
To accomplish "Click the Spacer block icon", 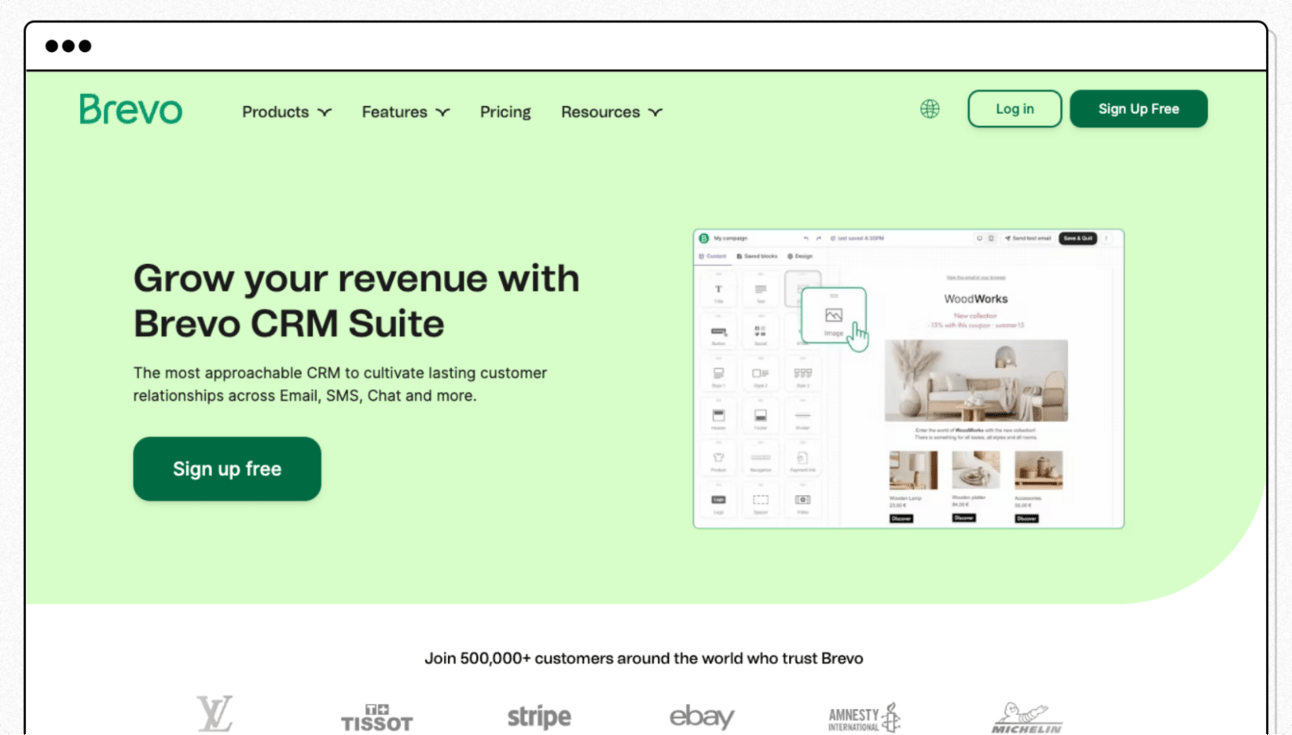I will [x=761, y=501].
